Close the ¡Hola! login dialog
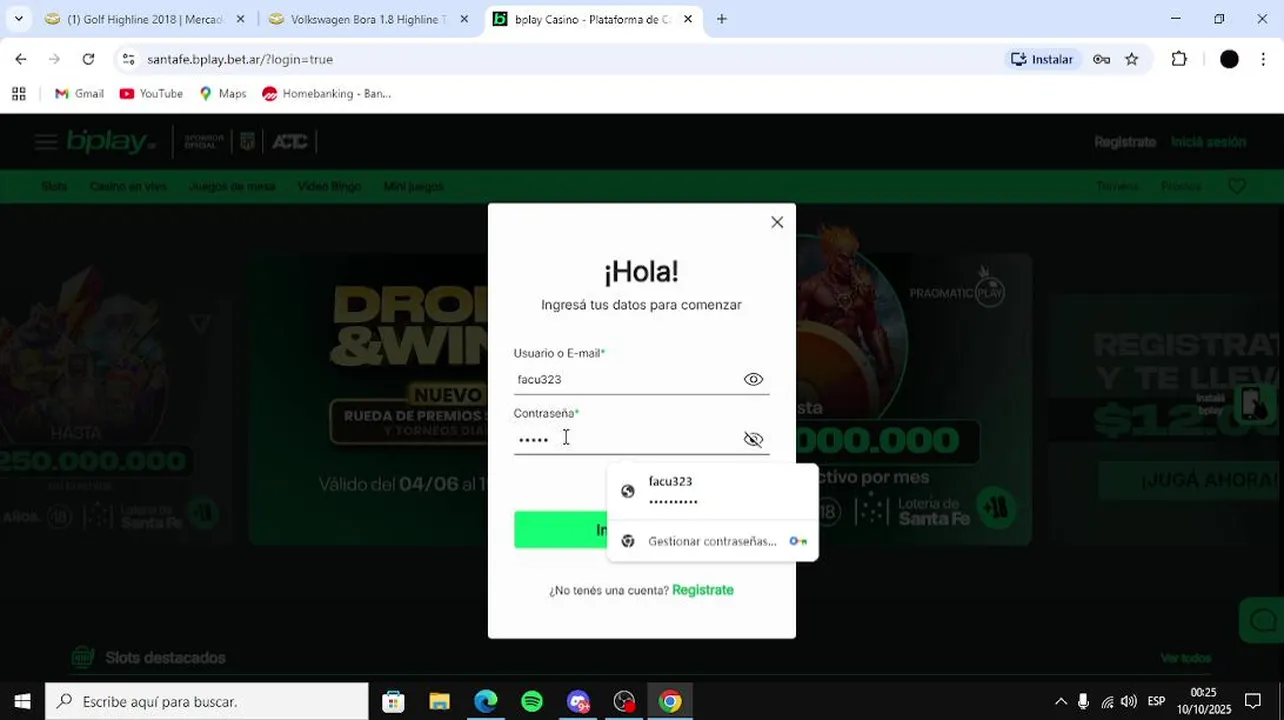Screen dimensions: 1284x720 coord(777,222)
